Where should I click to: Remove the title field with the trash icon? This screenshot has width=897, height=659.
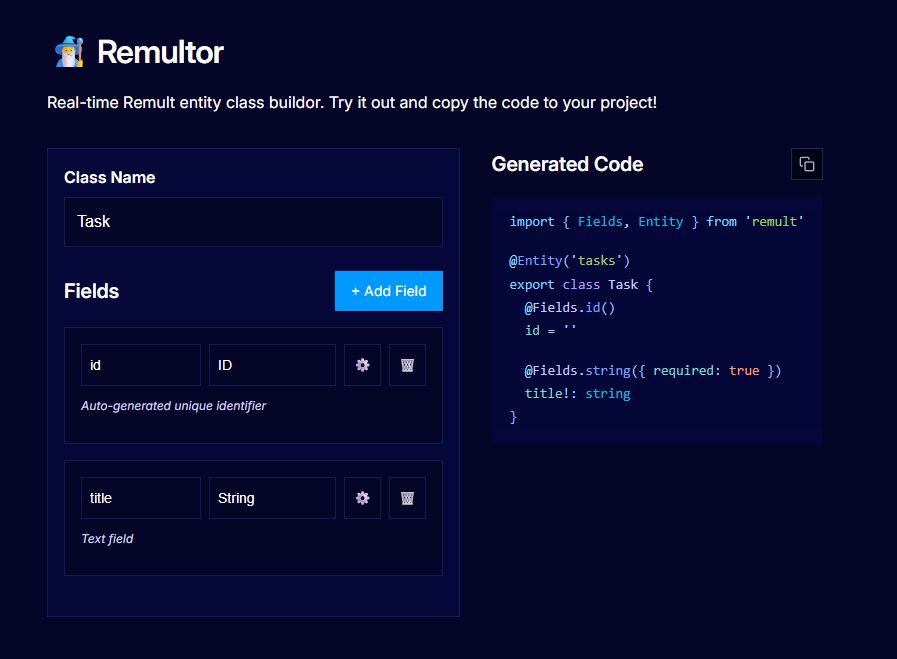407,497
